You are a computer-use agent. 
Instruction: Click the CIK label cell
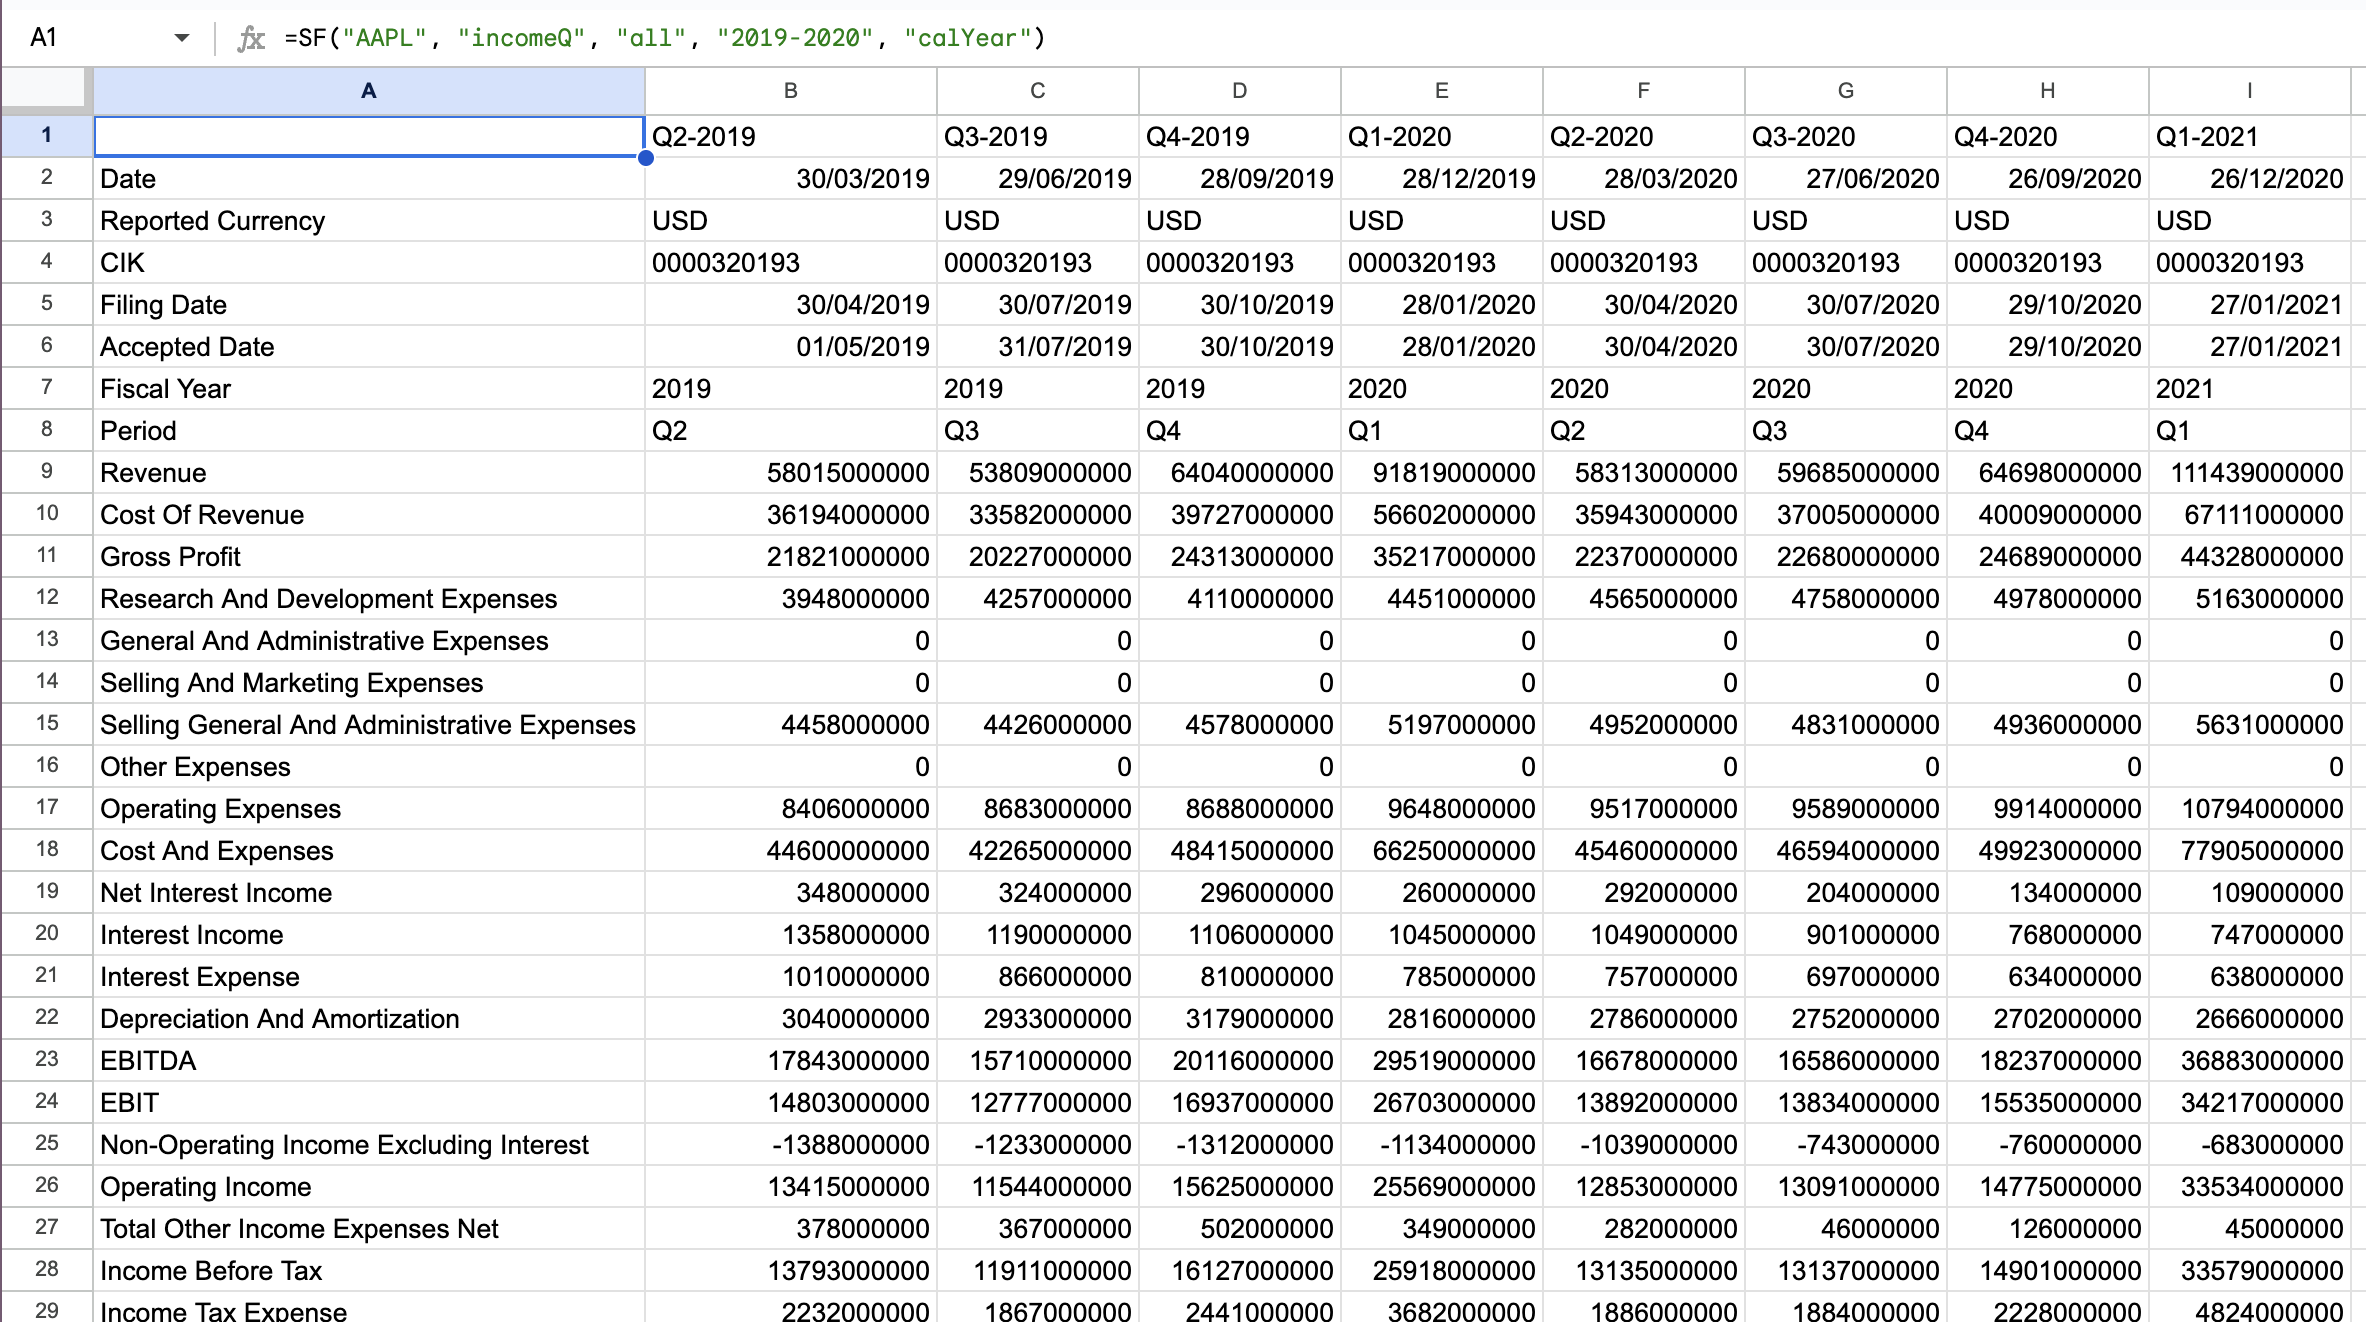[369, 262]
